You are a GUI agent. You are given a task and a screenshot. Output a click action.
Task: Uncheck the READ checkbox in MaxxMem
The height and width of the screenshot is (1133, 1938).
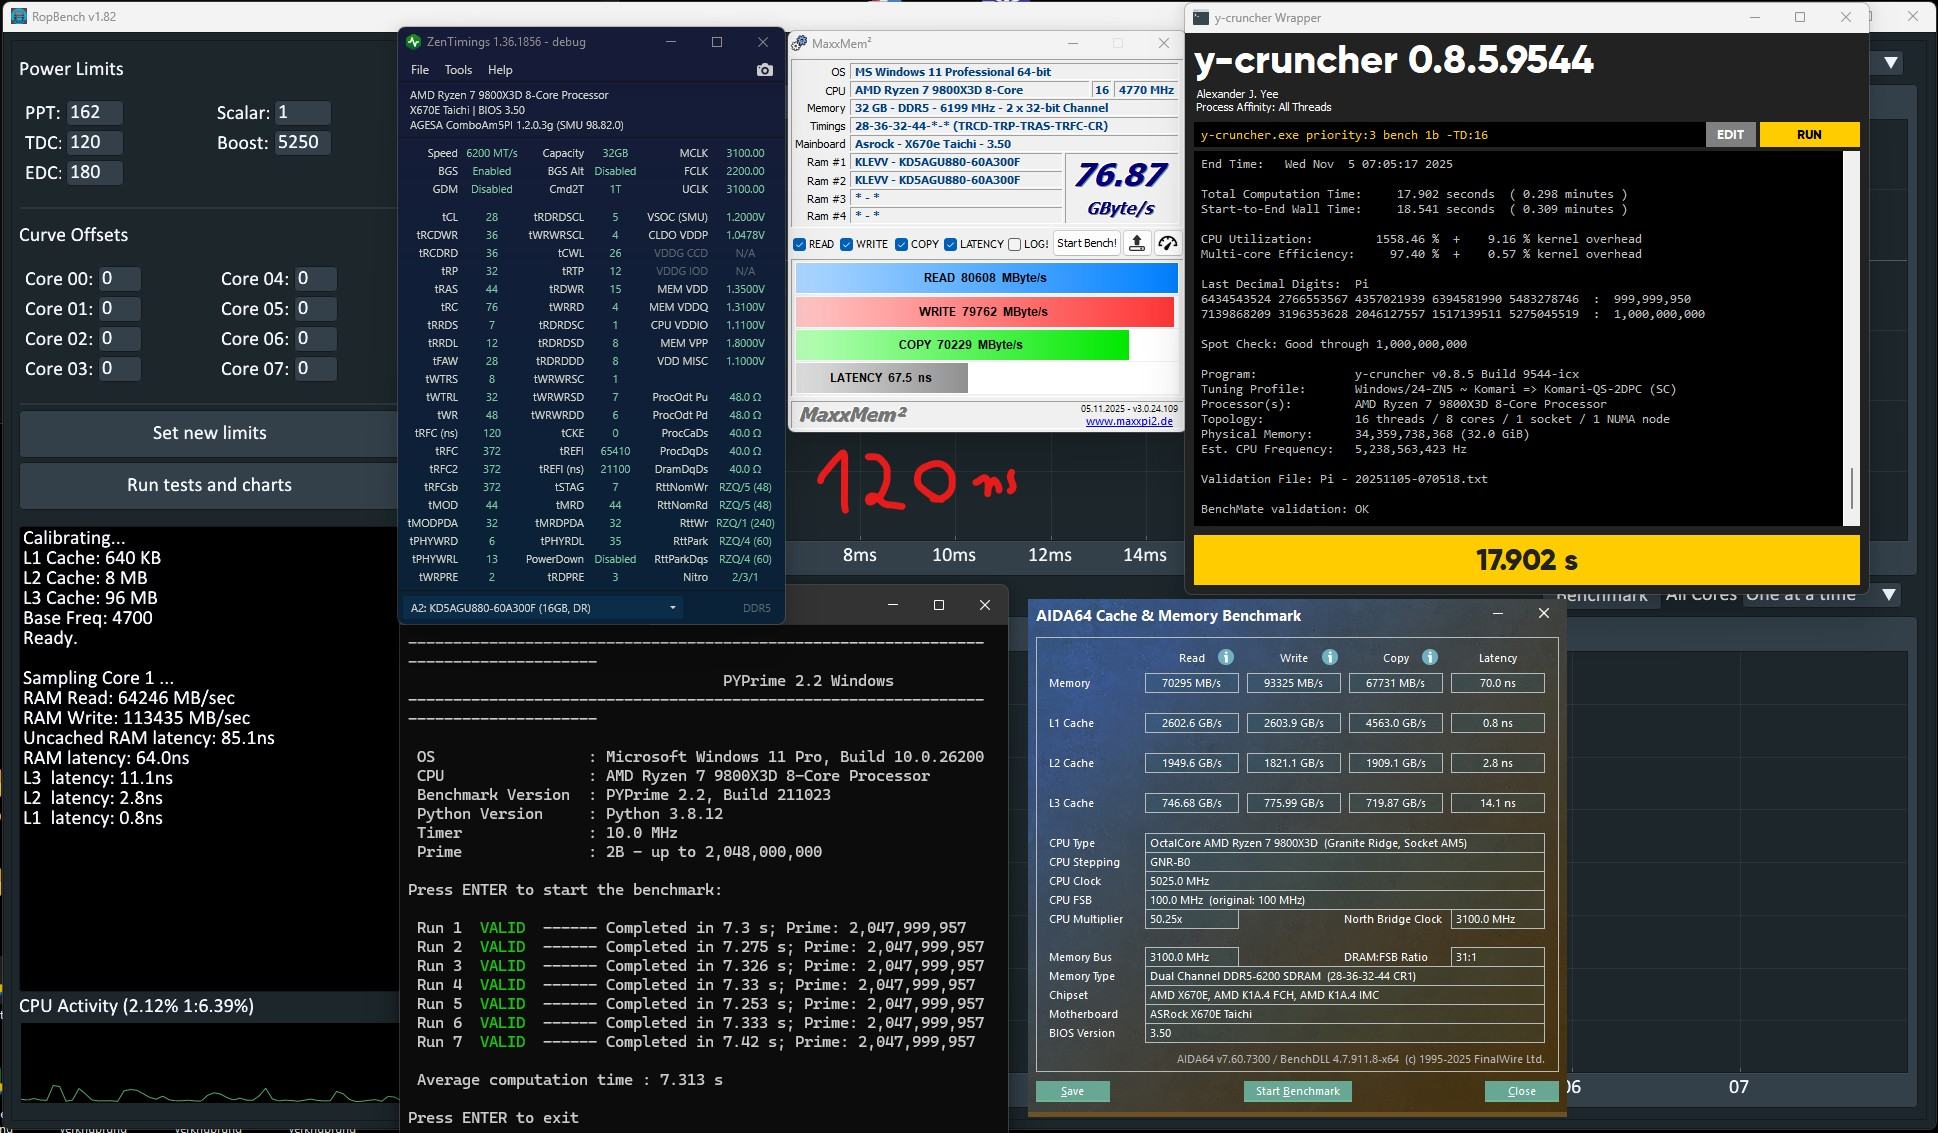click(x=800, y=244)
